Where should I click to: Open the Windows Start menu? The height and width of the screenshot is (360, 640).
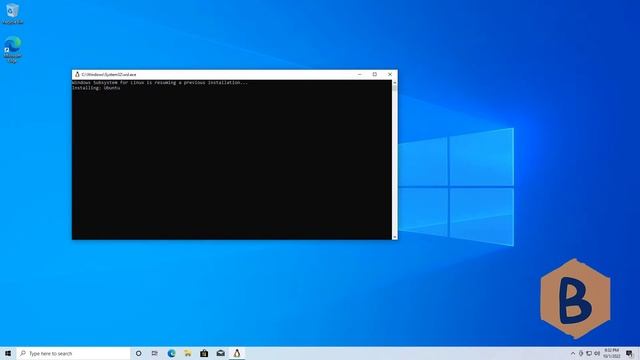pyautogui.click(x=8, y=353)
